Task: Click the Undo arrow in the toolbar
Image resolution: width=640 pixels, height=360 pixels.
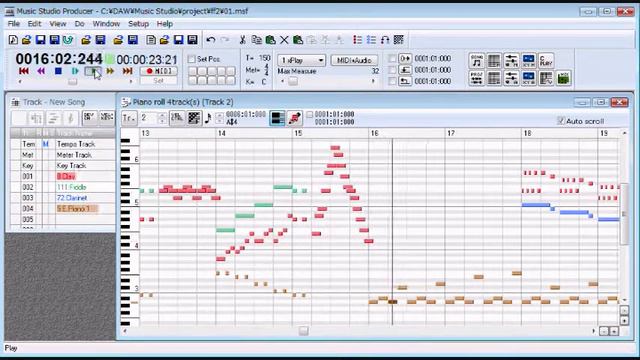Action: pyautogui.click(x=211, y=40)
